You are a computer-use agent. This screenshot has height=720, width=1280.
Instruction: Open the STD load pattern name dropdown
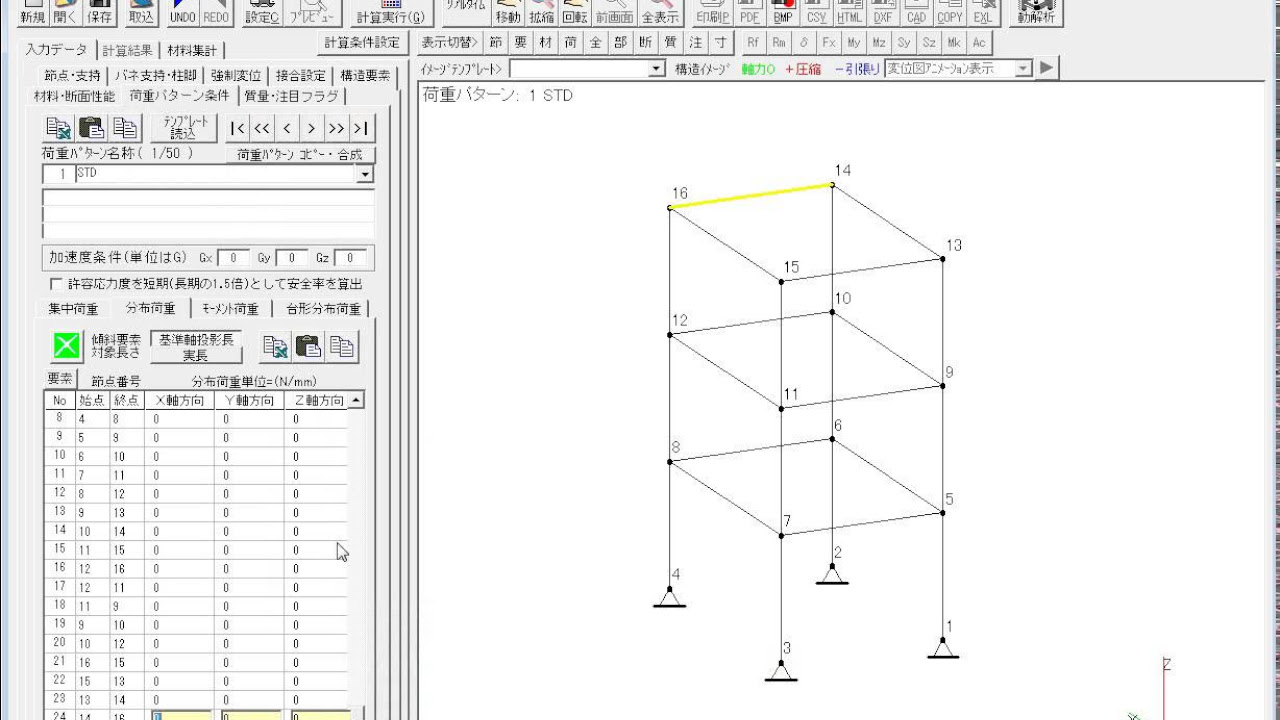(x=365, y=174)
